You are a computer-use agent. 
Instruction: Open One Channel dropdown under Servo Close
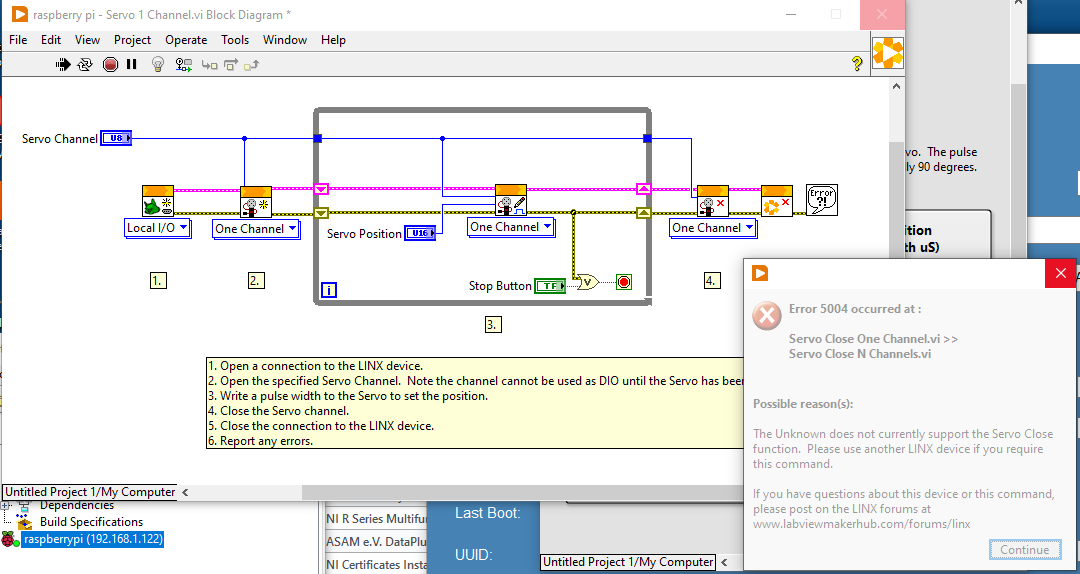pyautogui.click(x=712, y=228)
